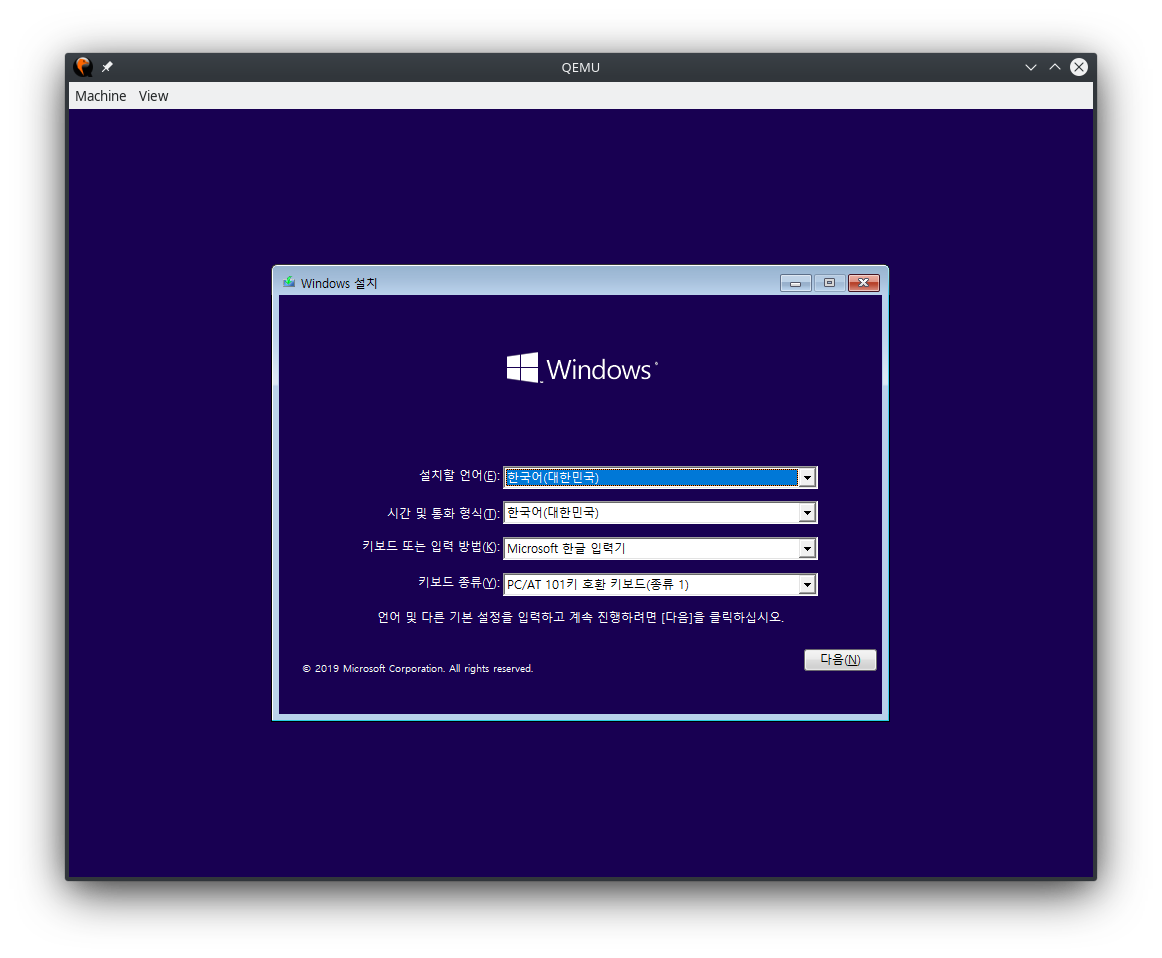Screen dimensions: 1162x958
Task: Click the time and currency 한국어(대한민국) combo box
Action: pyautogui.click(x=660, y=513)
